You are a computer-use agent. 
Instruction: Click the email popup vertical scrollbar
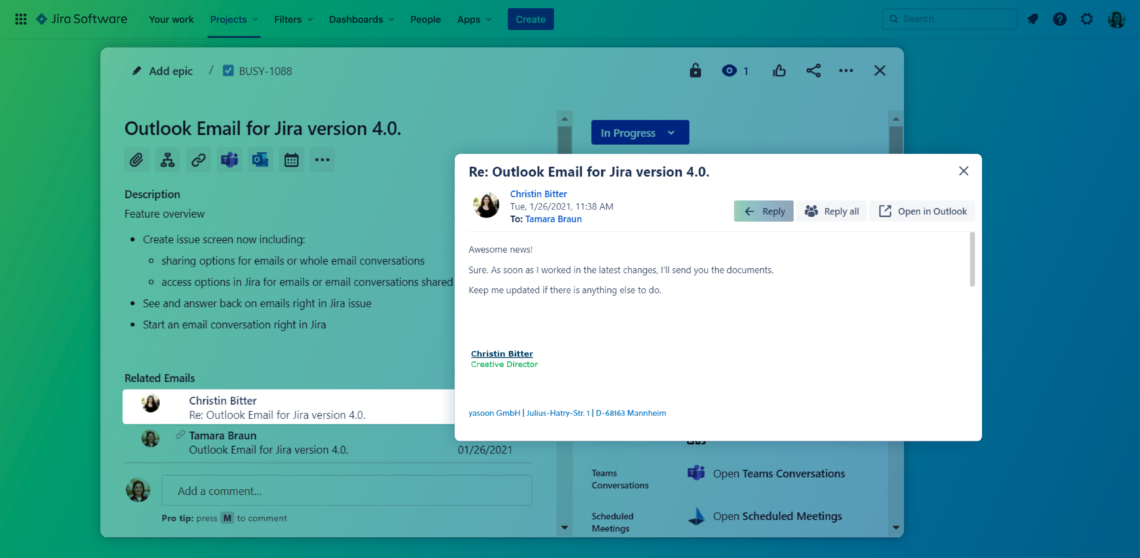[972, 259]
